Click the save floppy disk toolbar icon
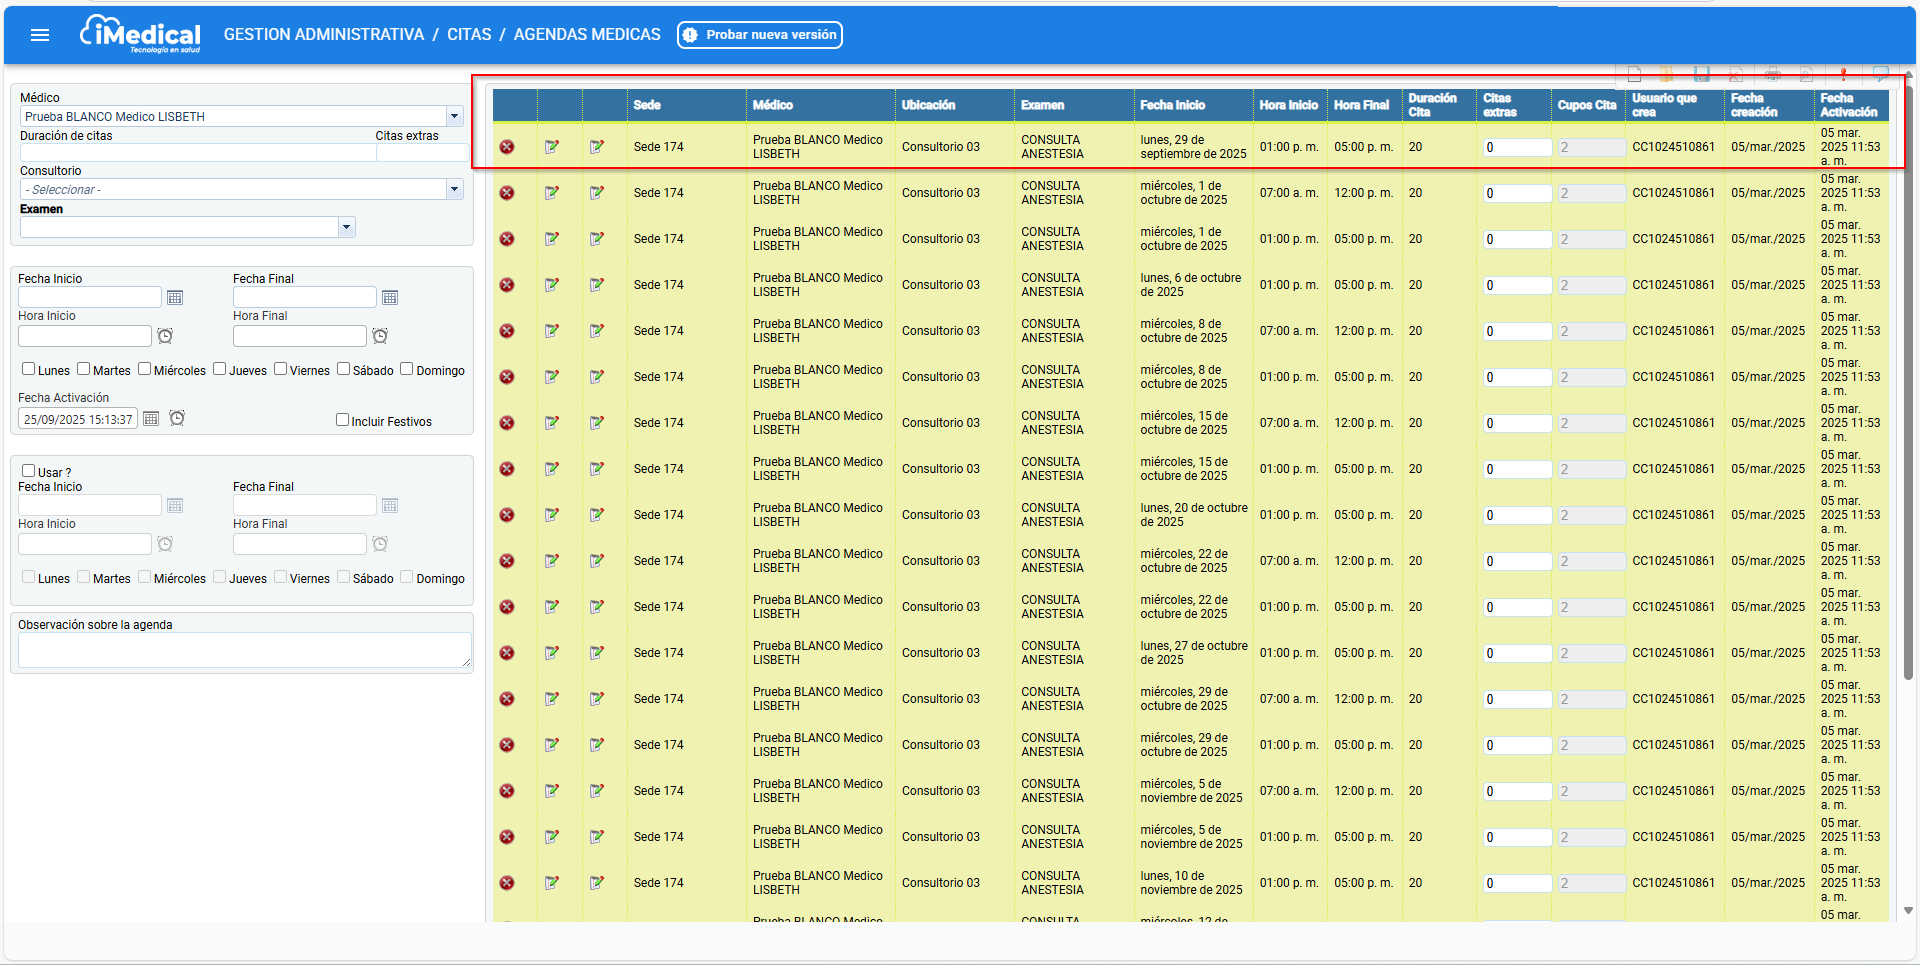1920x965 pixels. pos(1702,74)
